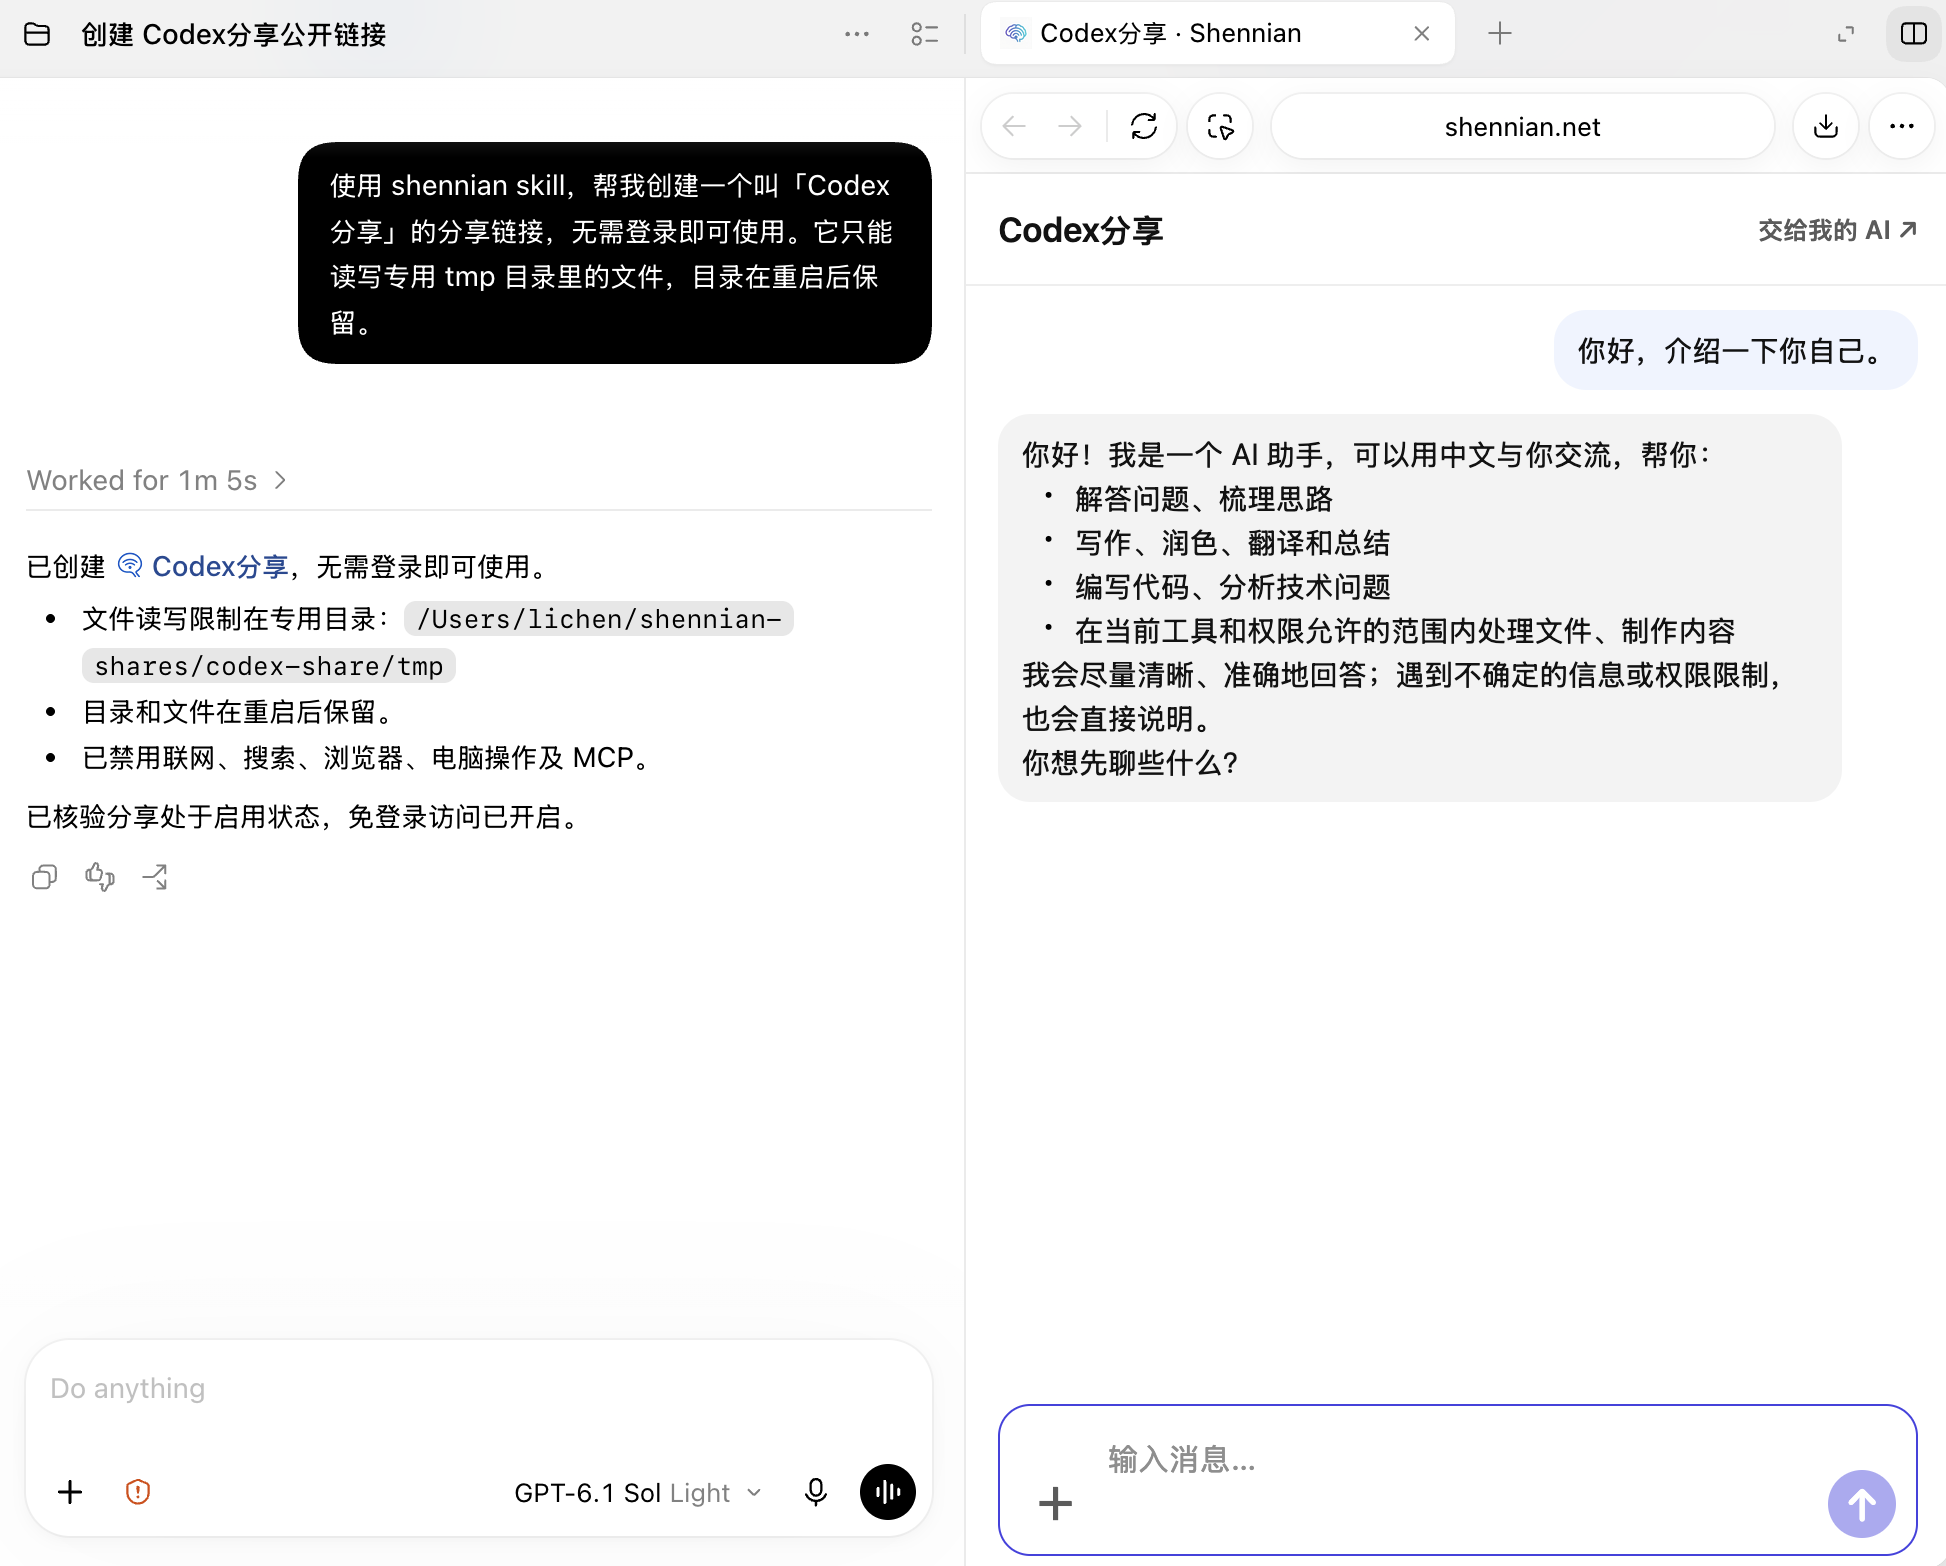Click the /Users/lichen/shennian- path text
This screenshot has width=1946, height=1566.
point(599,619)
